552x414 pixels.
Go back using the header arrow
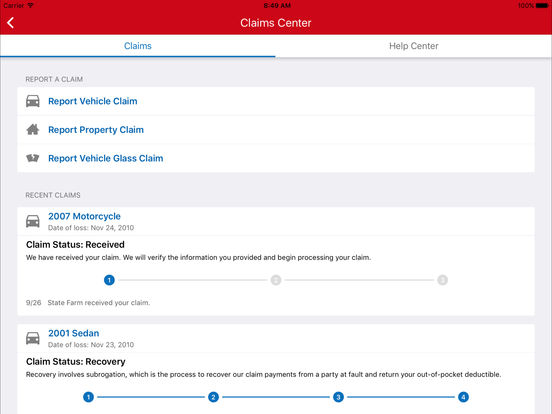pyautogui.click(x=11, y=23)
